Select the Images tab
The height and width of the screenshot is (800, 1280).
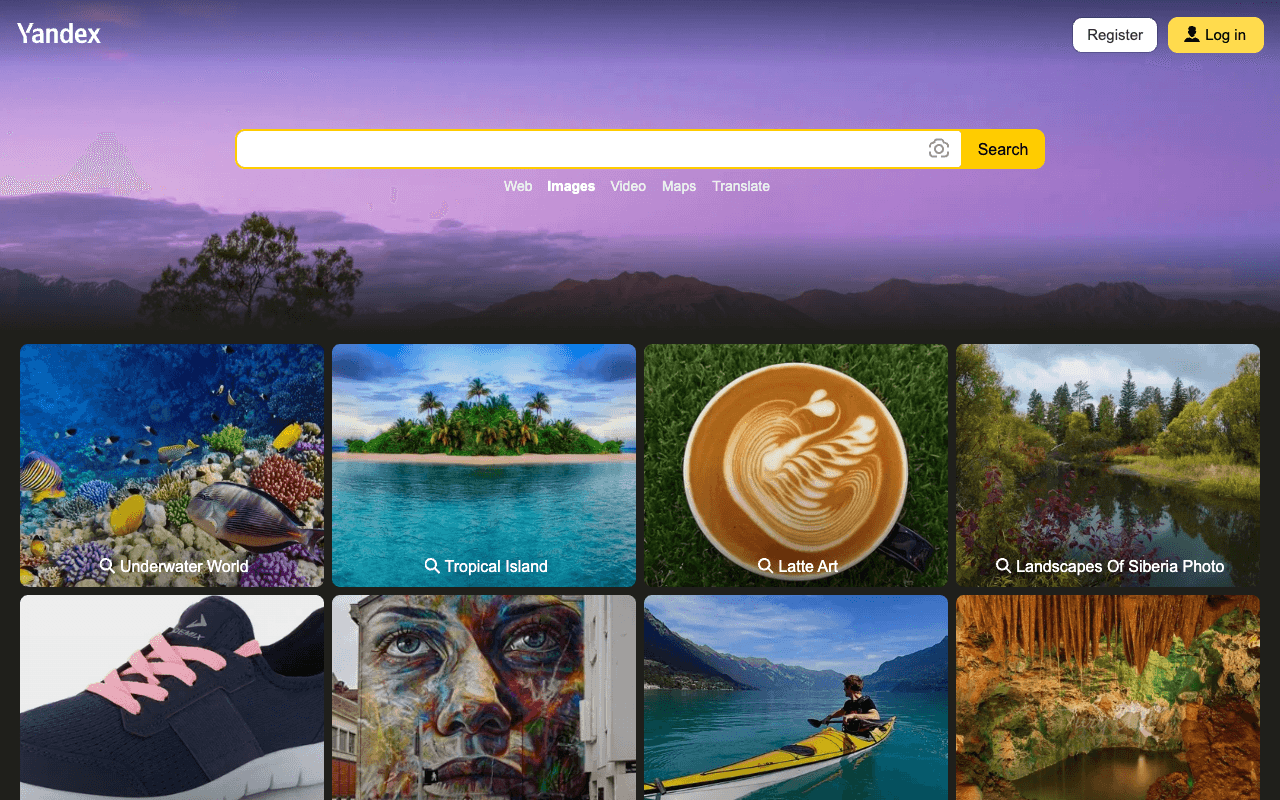571,186
